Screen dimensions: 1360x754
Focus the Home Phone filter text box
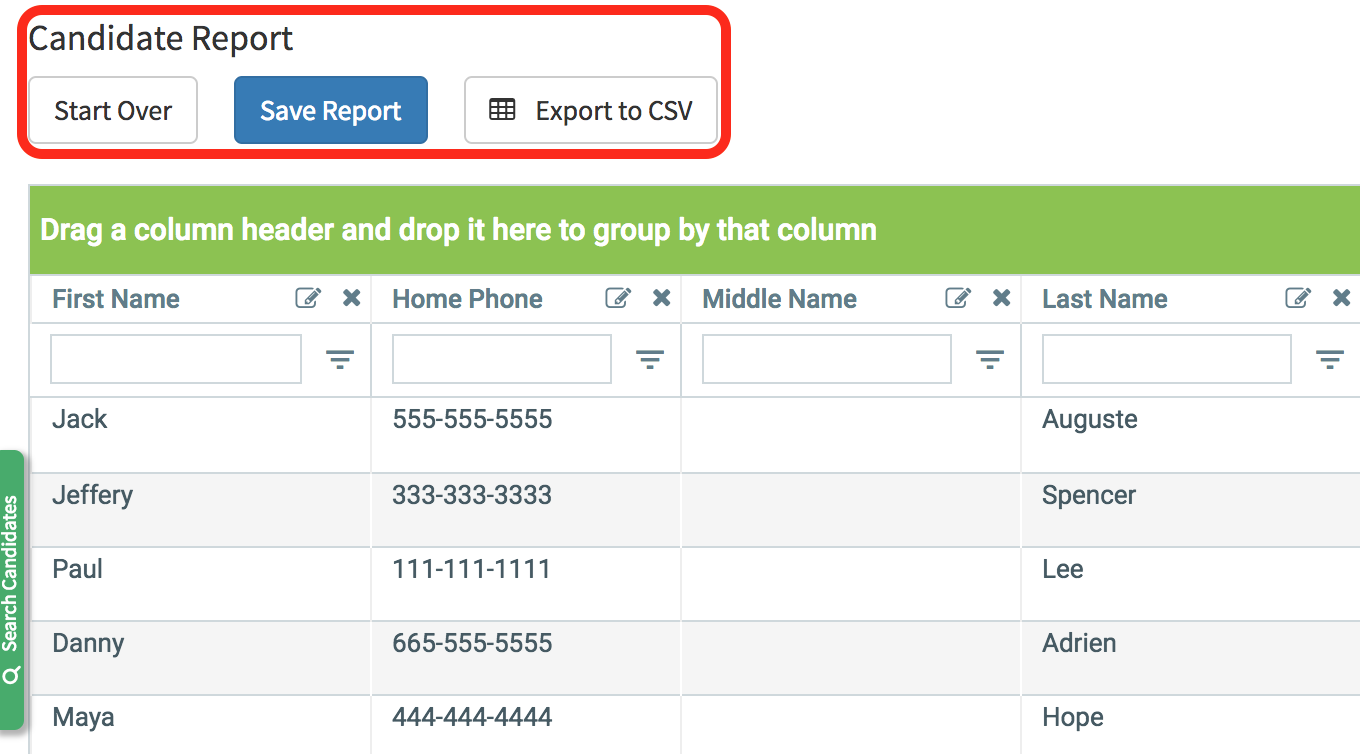click(501, 360)
